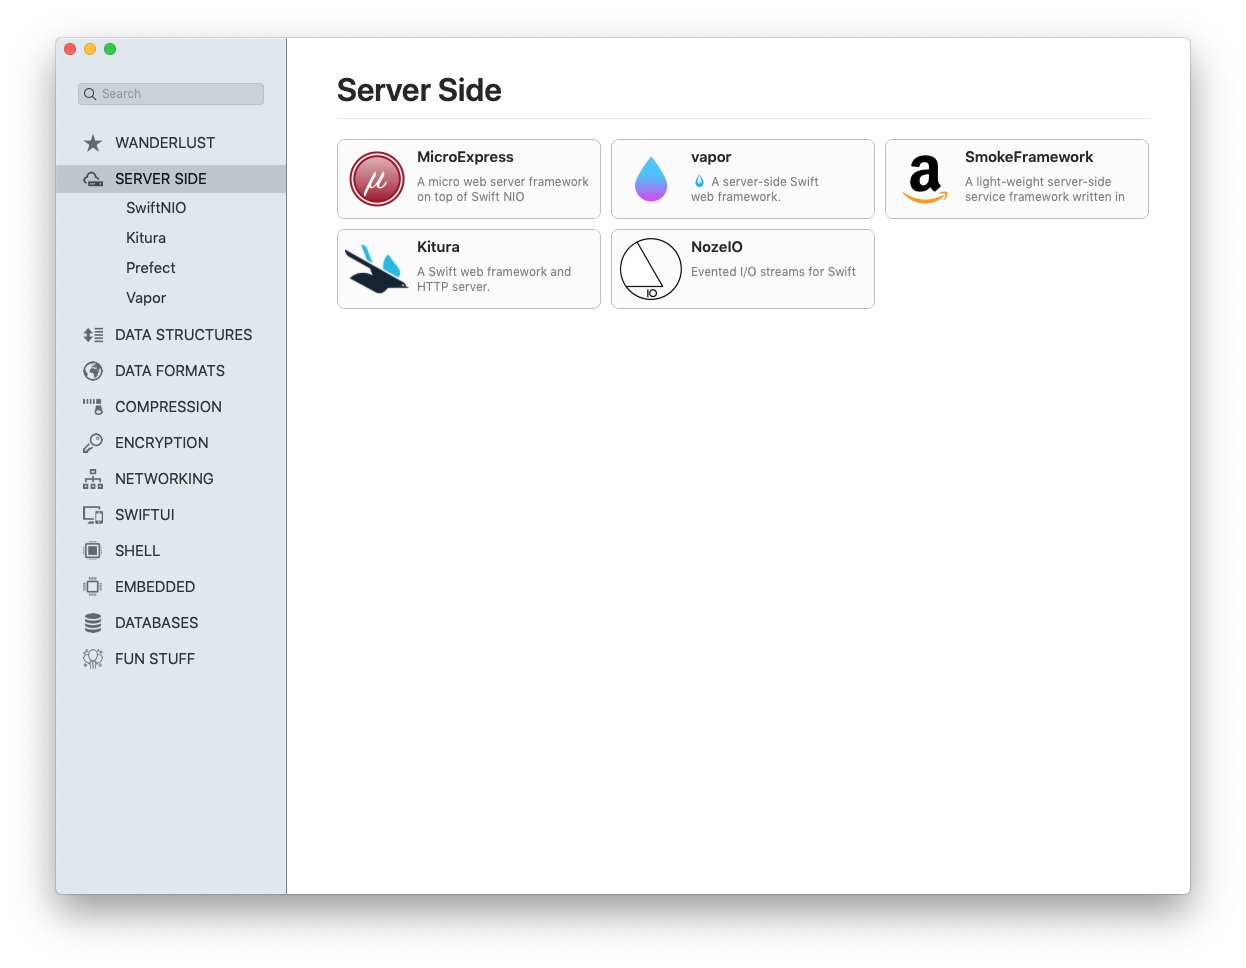This screenshot has height=968, width=1246.
Task: Switch to the SwiftUI category
Action: [145, 515]
